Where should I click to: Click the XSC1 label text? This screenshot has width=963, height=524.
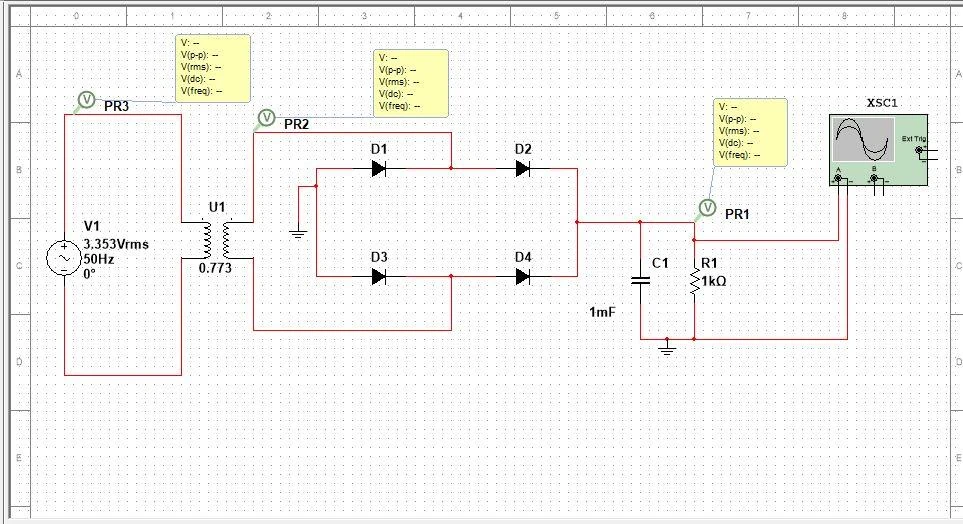[x=882, y=103]
